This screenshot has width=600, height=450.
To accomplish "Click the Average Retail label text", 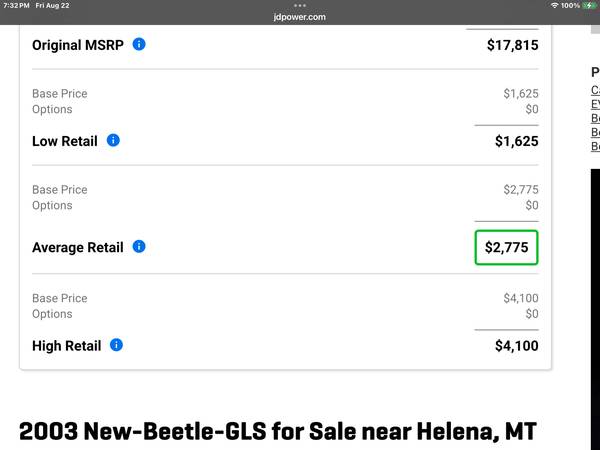I will (x=78, y=247).
